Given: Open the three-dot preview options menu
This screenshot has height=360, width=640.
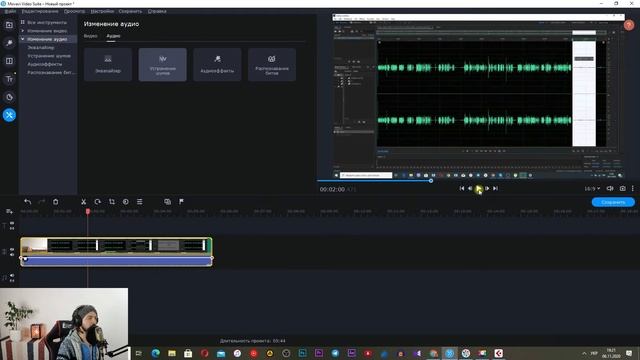Looking at the screenshot, I should point(633,188).
